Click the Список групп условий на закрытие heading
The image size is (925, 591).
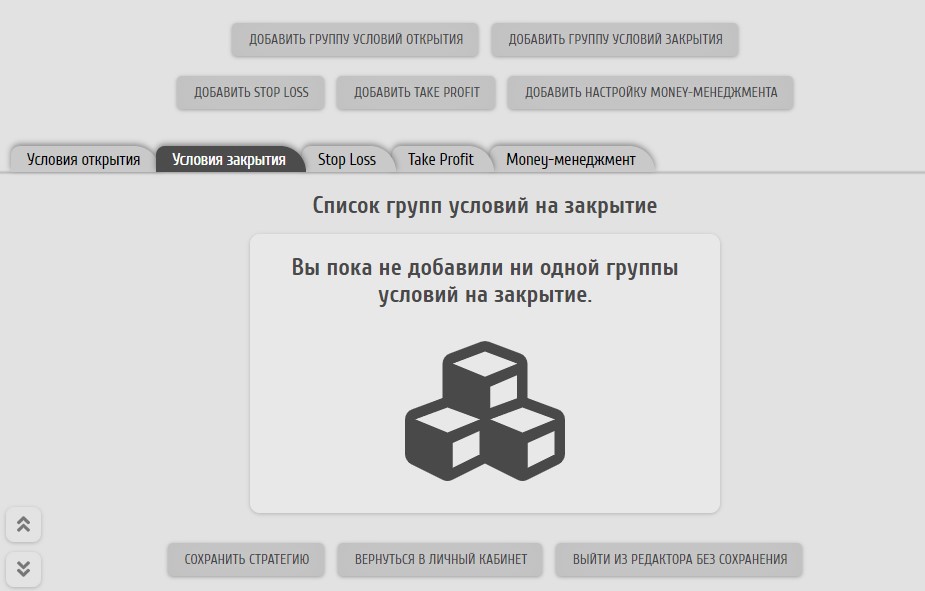click(484, 206)
